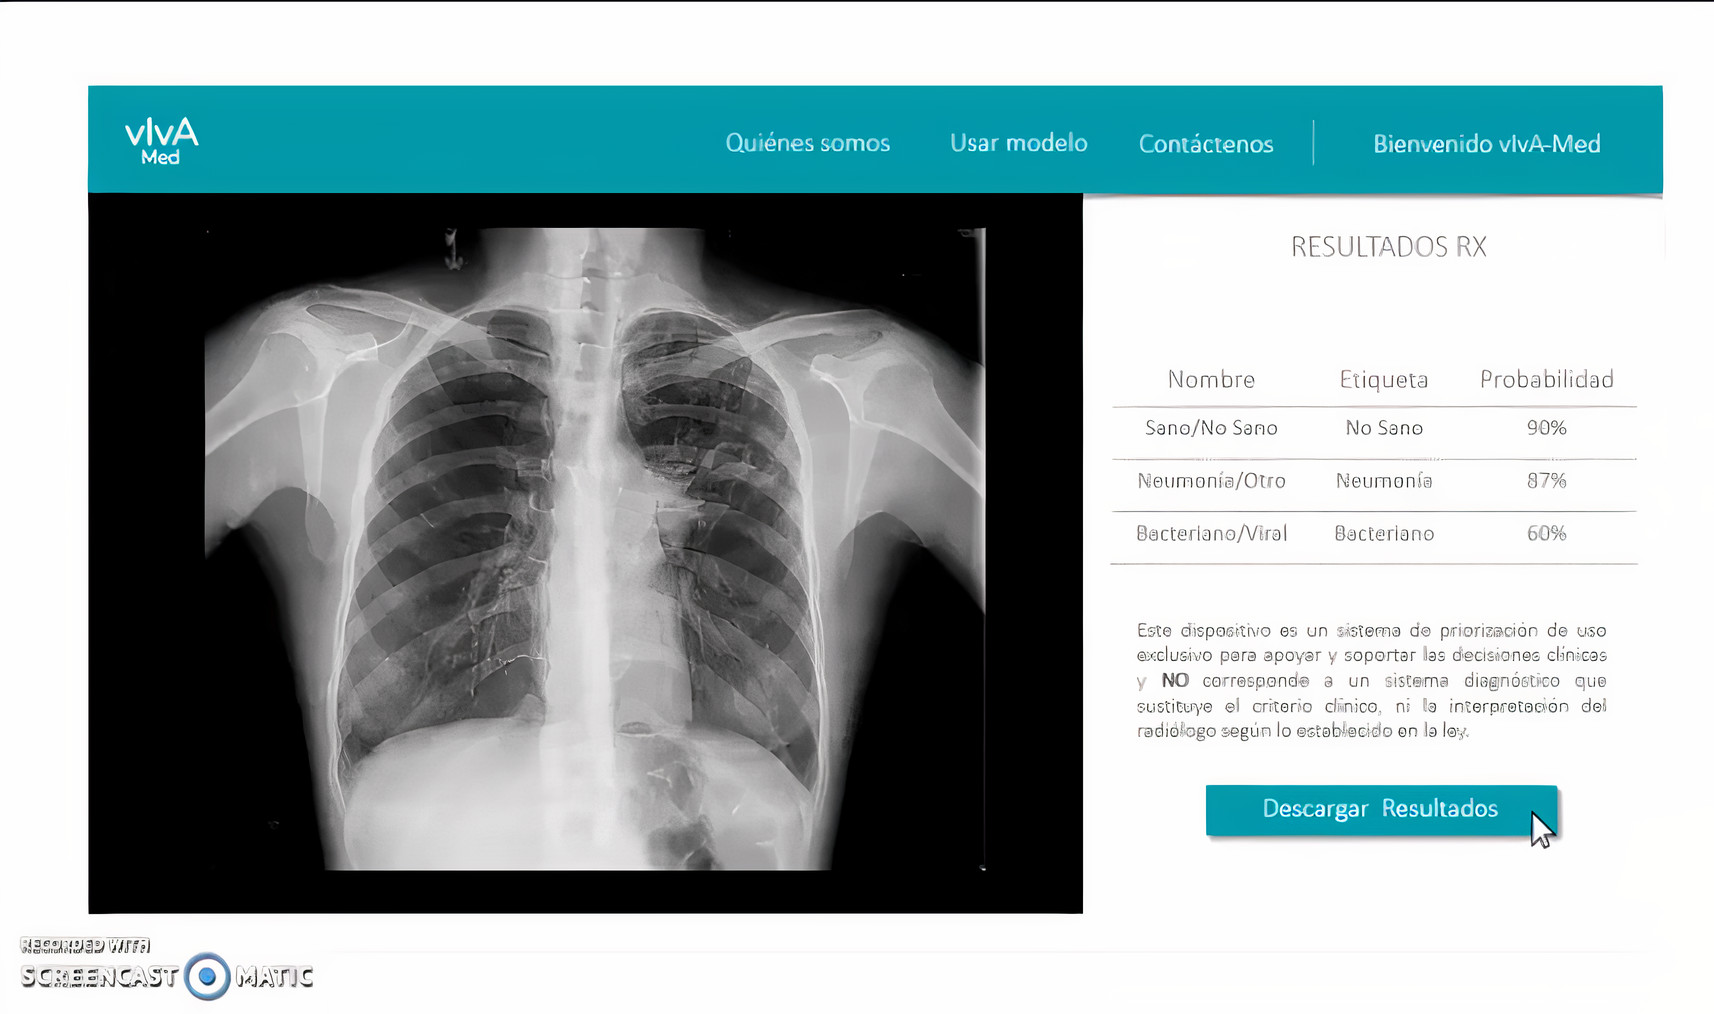Select the Sano/No Sano row name
Screen dimensions: 1714x1014
coord(1210,428)
